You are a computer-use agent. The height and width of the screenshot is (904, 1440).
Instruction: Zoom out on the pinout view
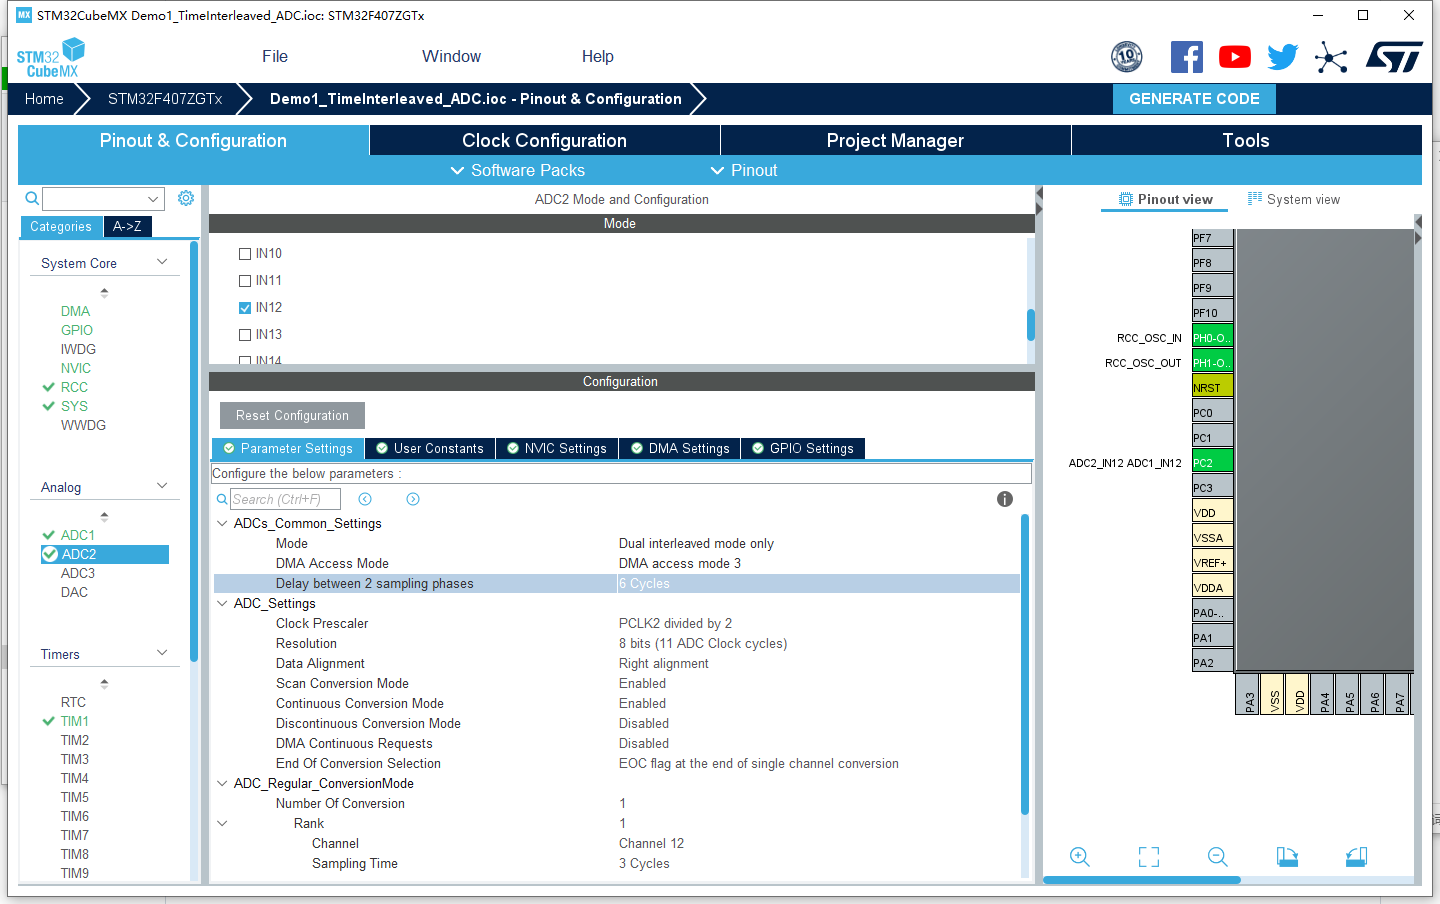pos(1218,857)
